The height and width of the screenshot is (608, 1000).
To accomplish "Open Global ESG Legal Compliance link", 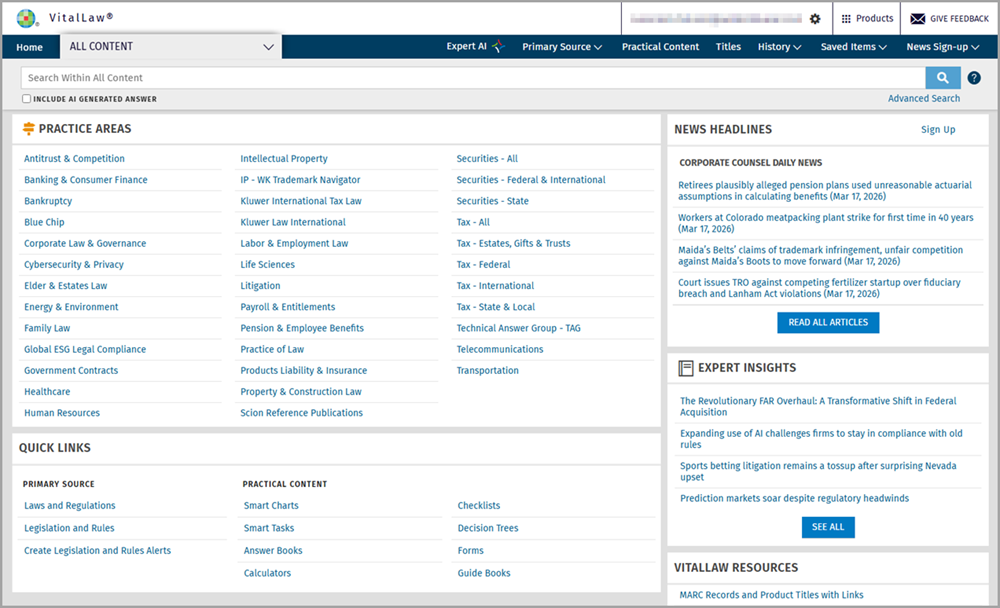I will 85,349.
